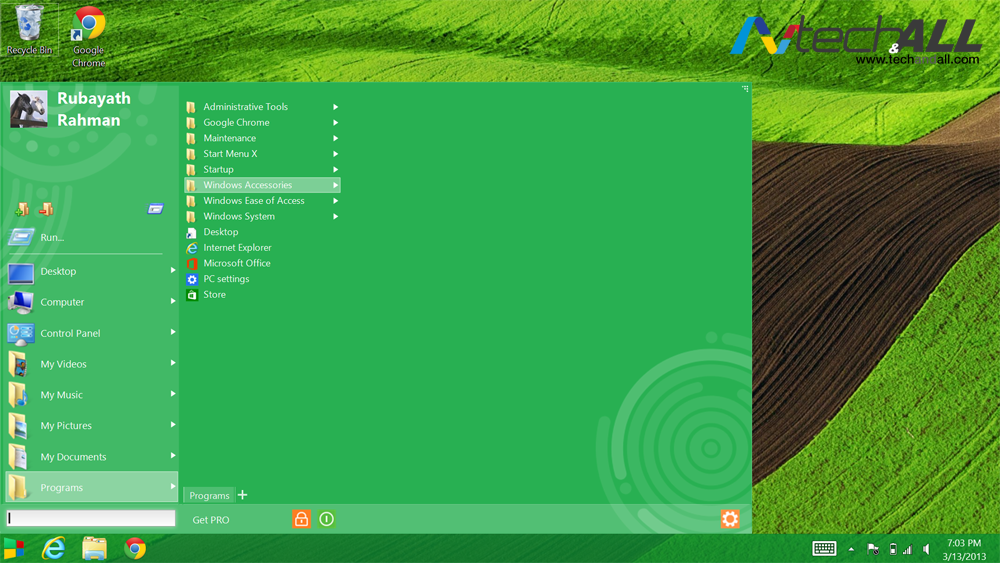Click the orange lock icon
This screenshot has width=1000, height=563.
pyautogui.click(x=301, y=519)
